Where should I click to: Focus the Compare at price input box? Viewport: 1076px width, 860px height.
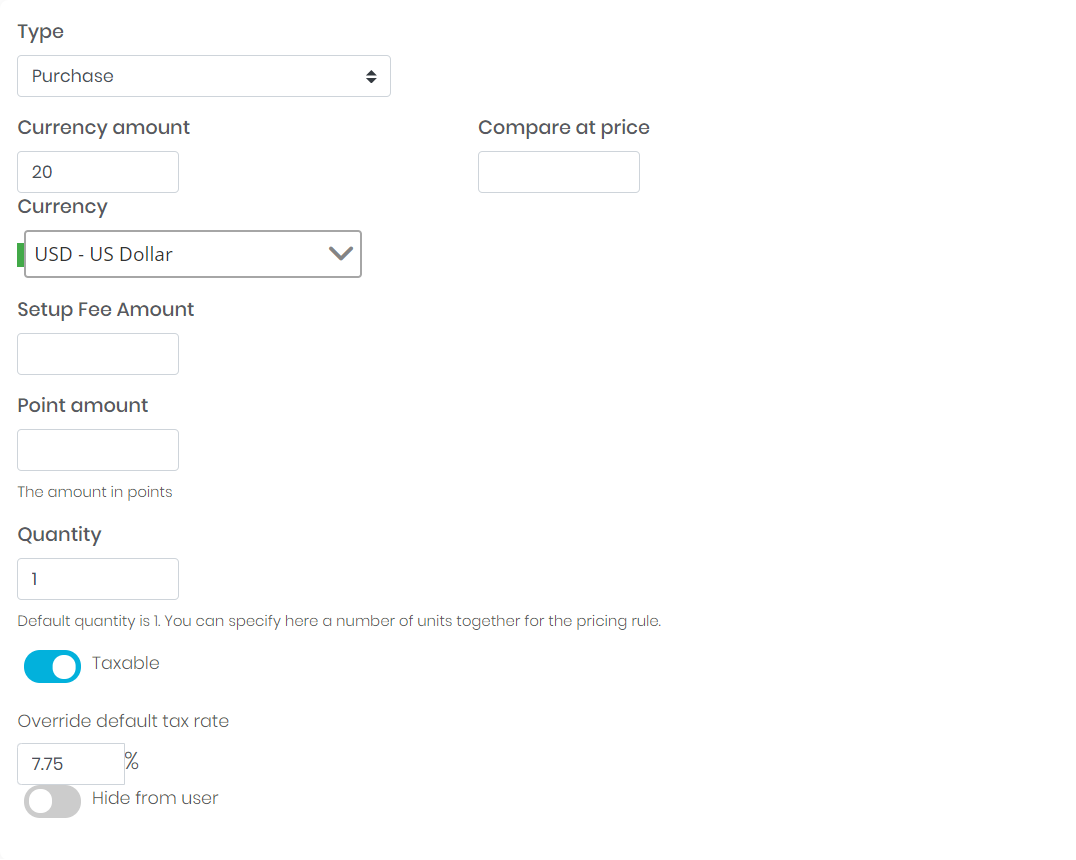558,172
